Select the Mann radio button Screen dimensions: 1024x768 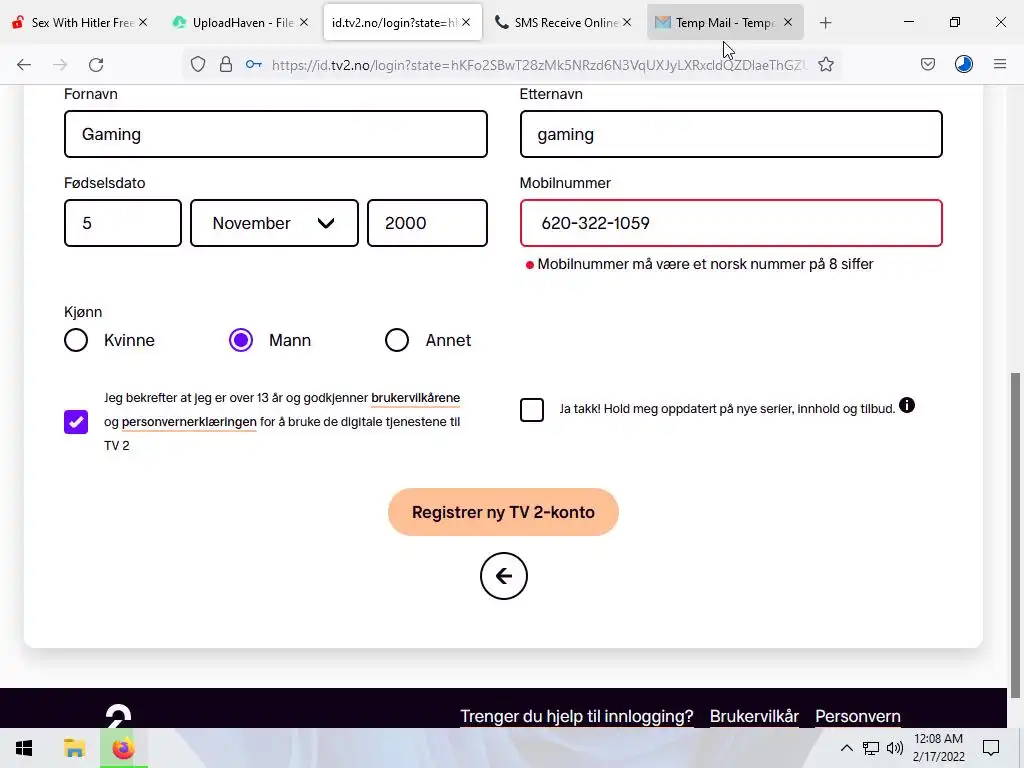pyautogui.click(x=241, y=340)
